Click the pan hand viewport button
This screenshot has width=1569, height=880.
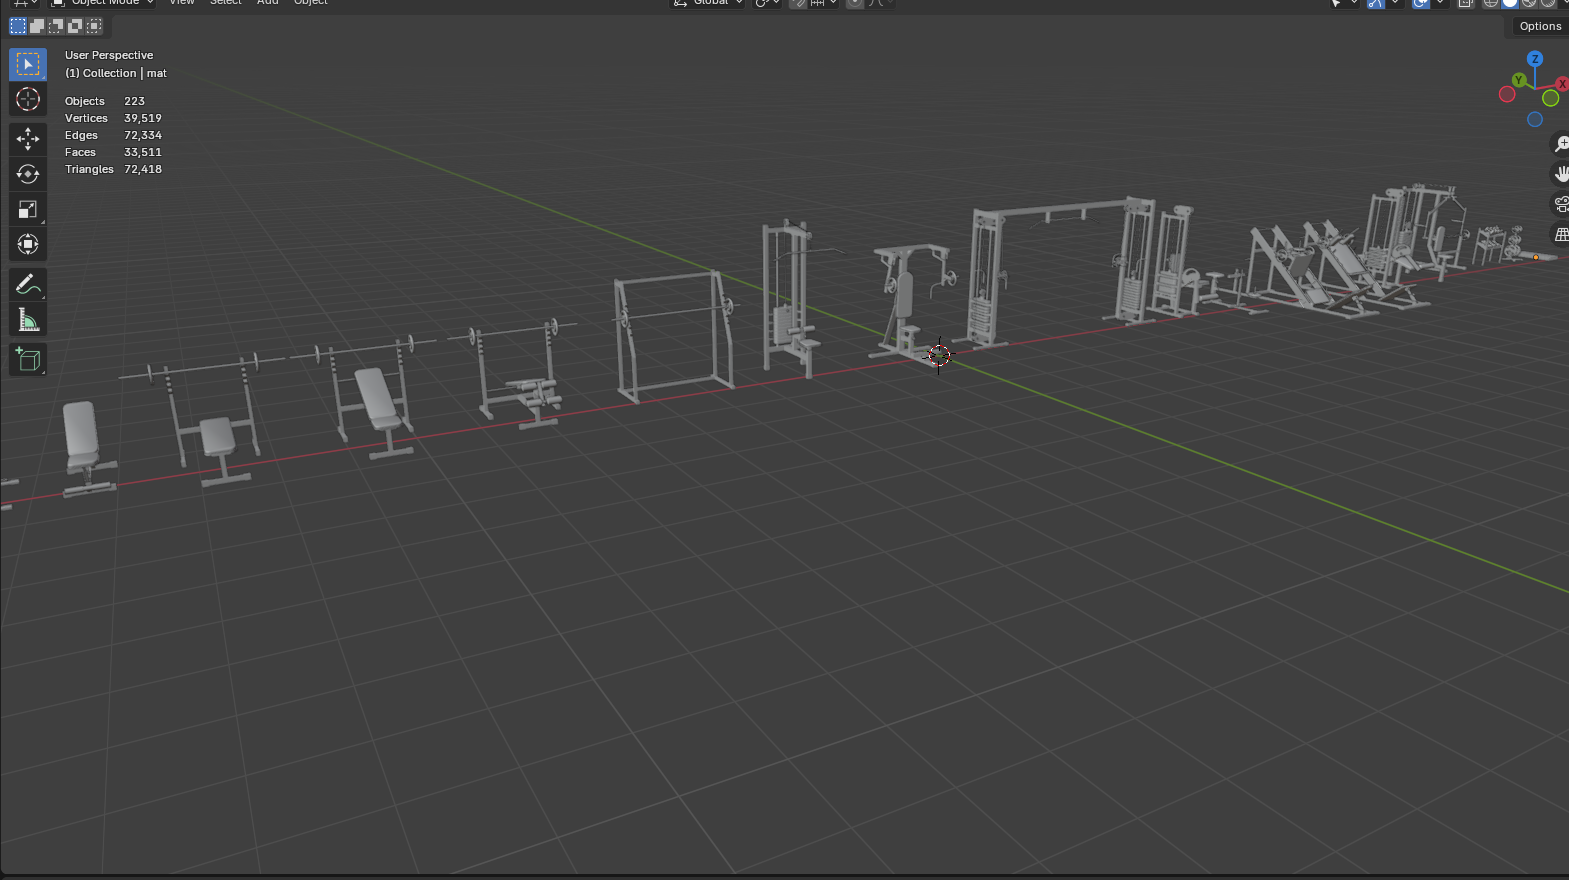(x=1561, y=174)
